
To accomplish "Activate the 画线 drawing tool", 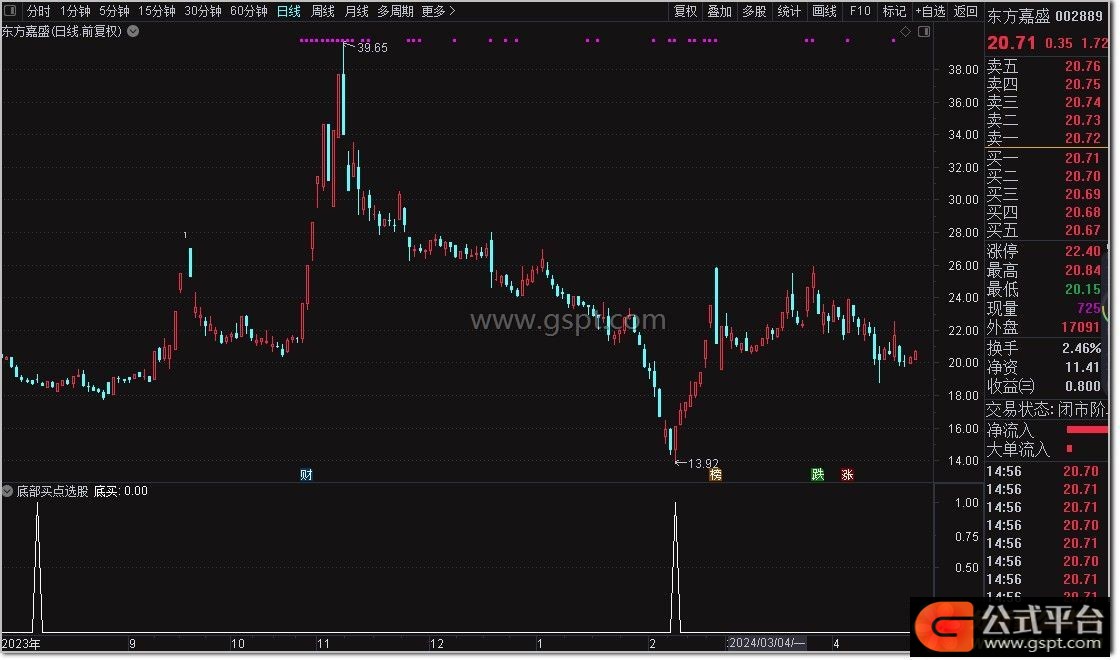I will pos(824,11).
